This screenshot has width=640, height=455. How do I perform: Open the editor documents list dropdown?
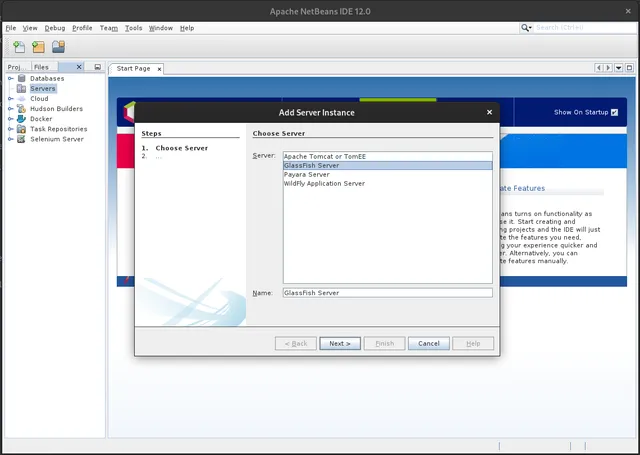(x=619, y=68)
